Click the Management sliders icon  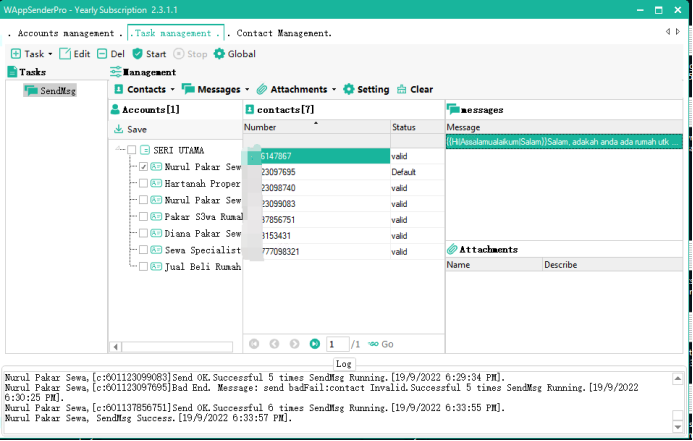click(x=116, y=72)
